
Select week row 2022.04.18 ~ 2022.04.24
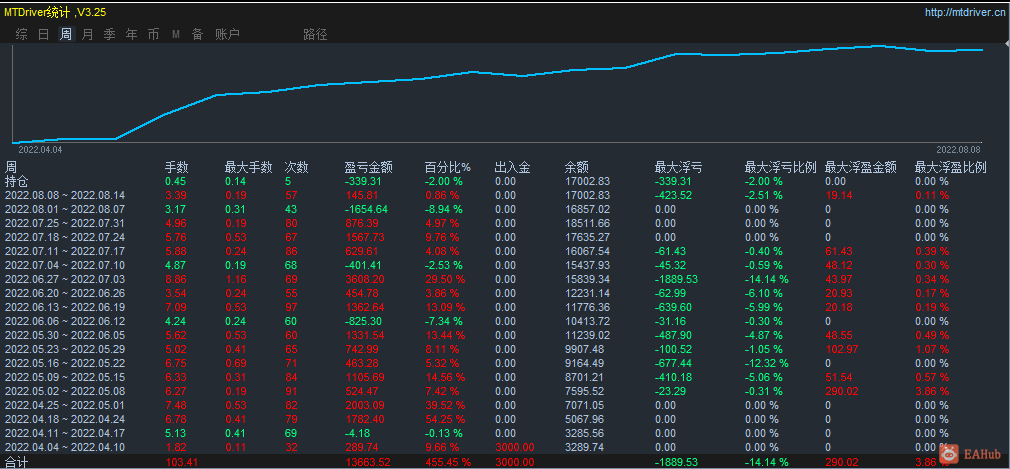[64, 419]
